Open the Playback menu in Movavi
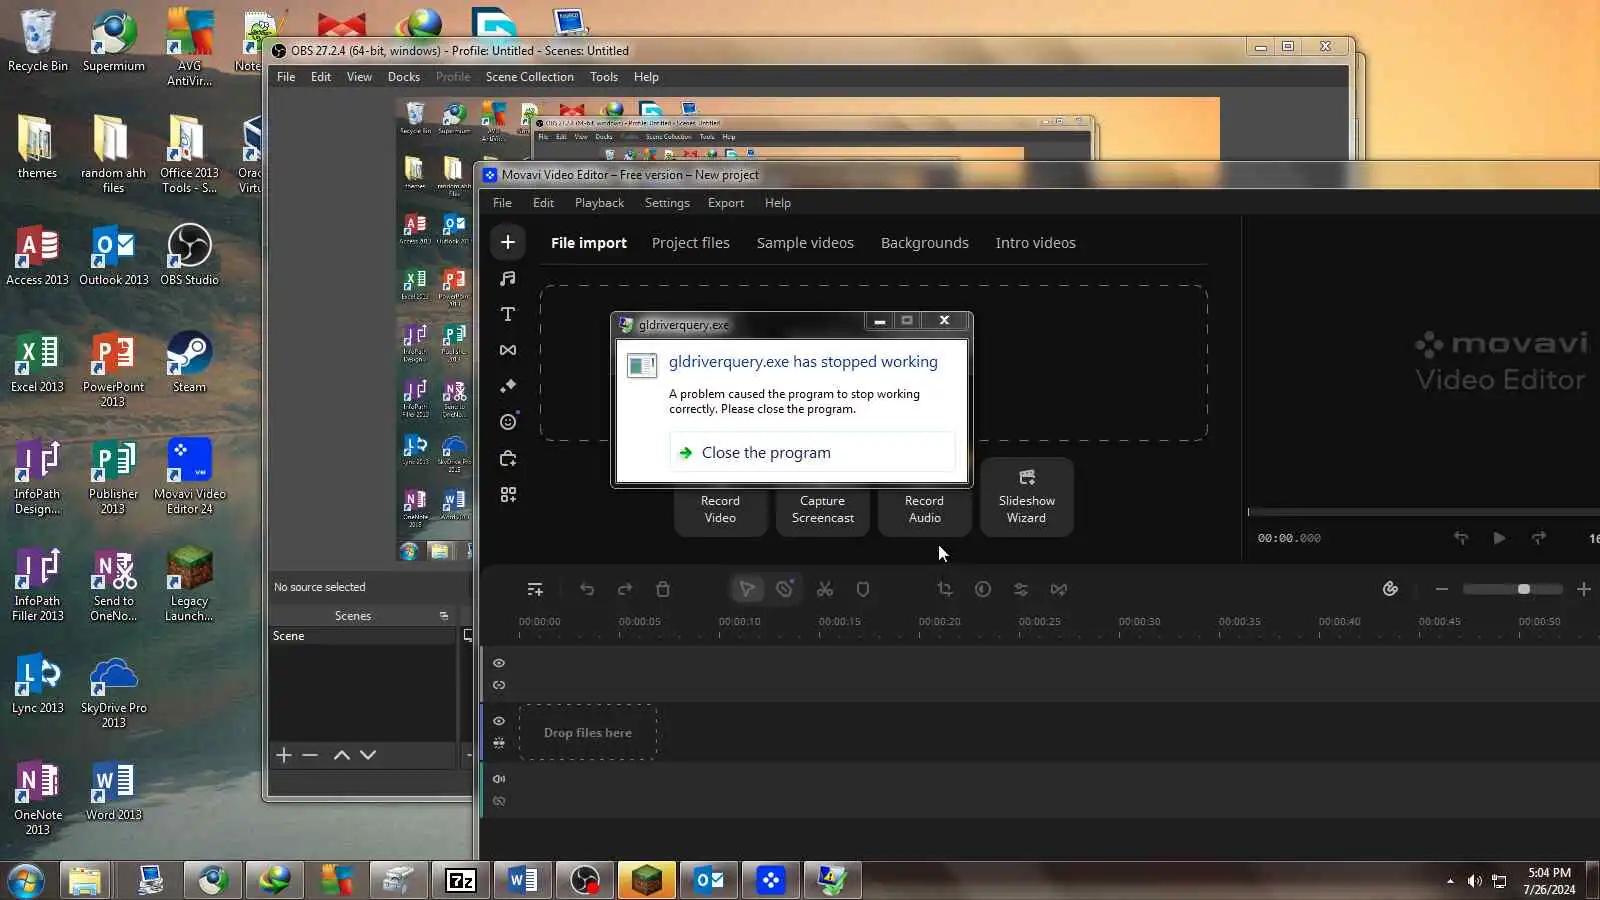 [599, 203]
